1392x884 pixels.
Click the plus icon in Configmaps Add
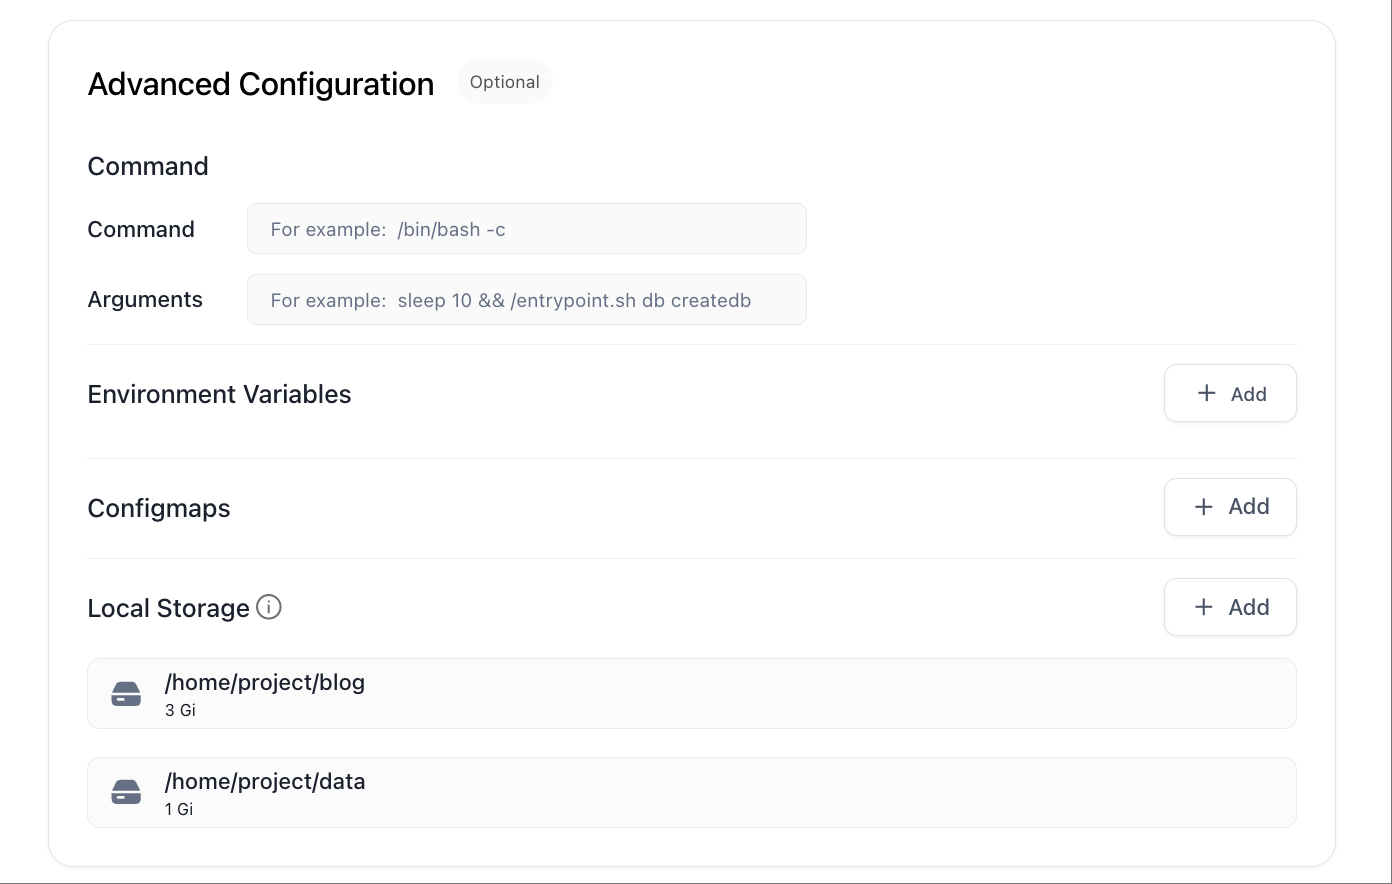(1204, 507)
